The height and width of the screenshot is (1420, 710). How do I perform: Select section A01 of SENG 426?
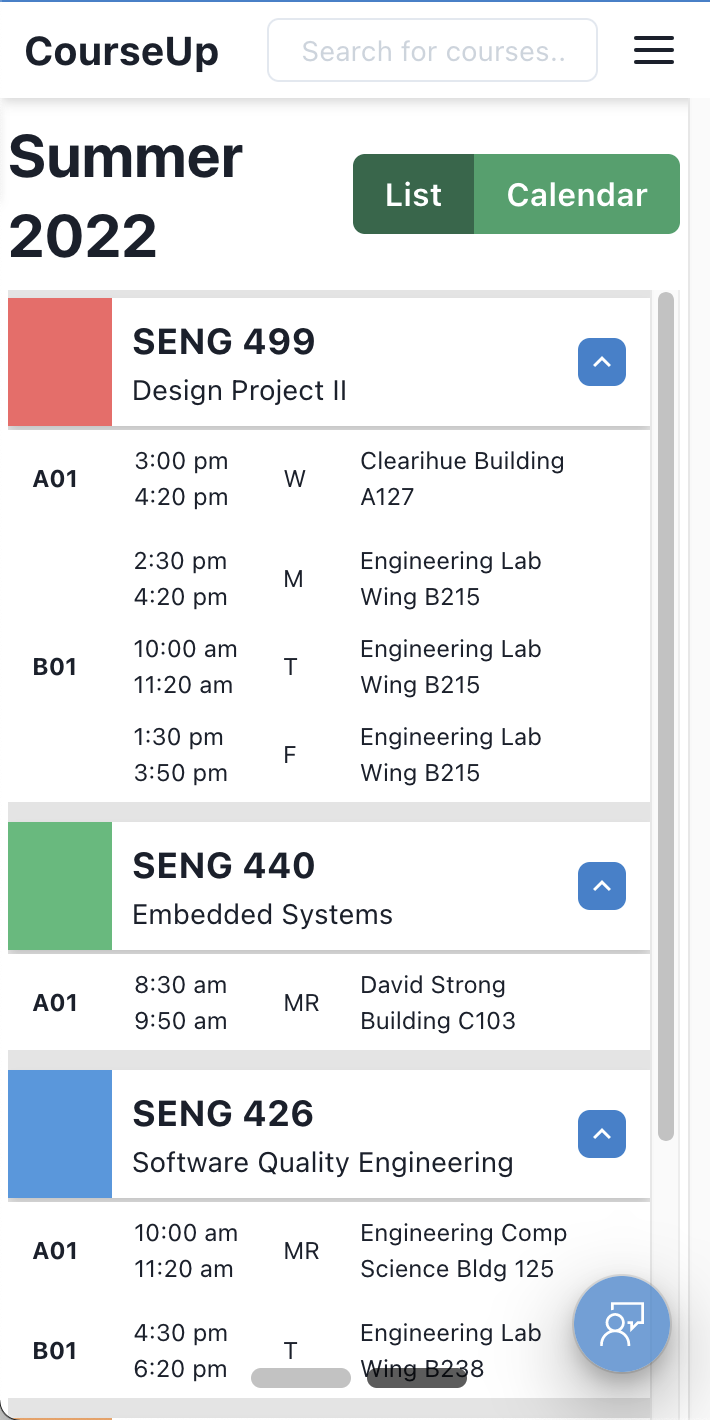click(x=55, y=1251)
